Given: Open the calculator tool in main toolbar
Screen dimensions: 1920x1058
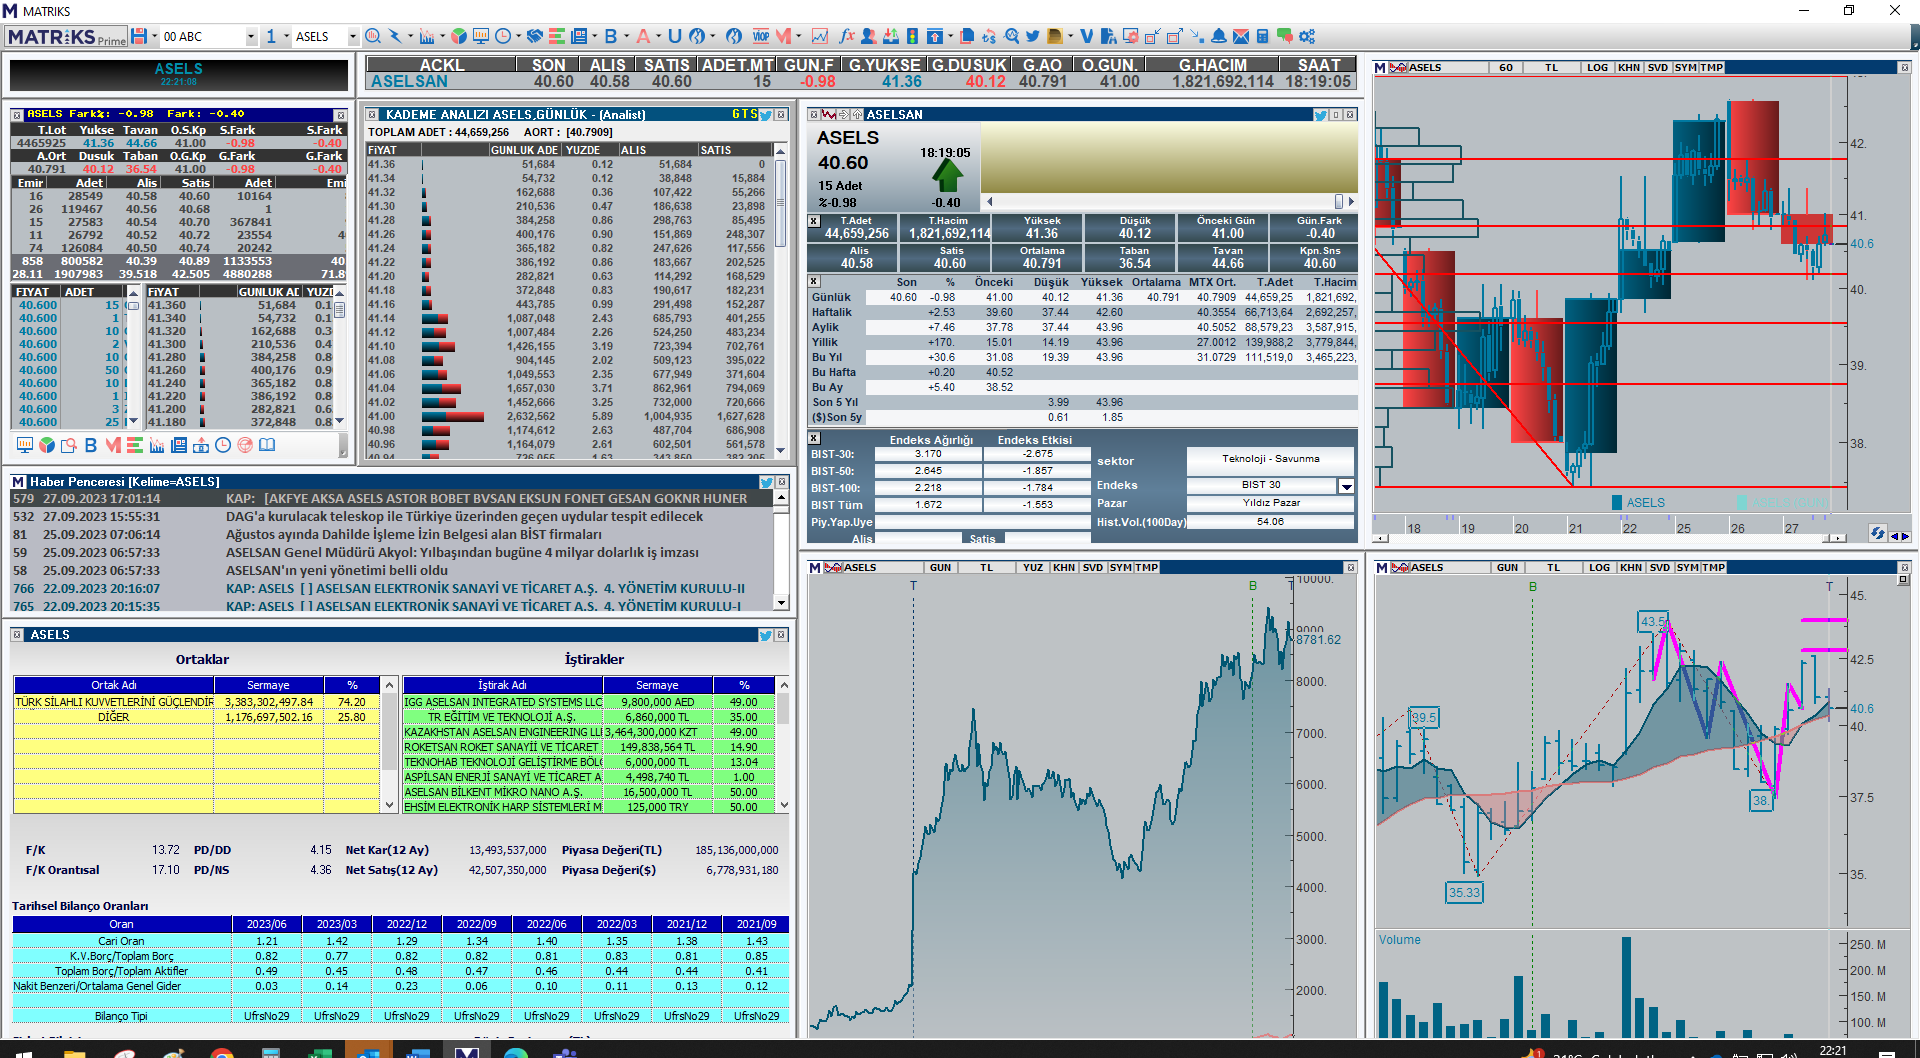Looking at the screenshot, I should tap(1262, 36).
